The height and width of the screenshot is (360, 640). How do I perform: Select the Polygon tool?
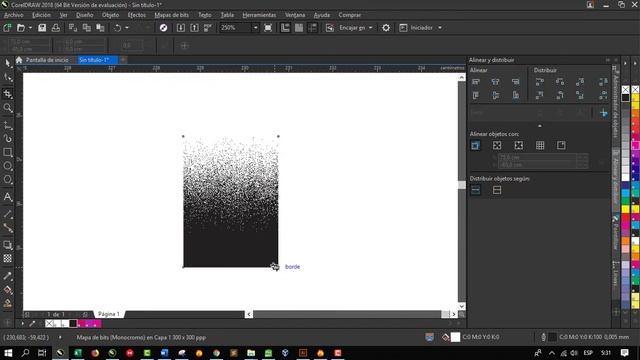coord(7,180)
